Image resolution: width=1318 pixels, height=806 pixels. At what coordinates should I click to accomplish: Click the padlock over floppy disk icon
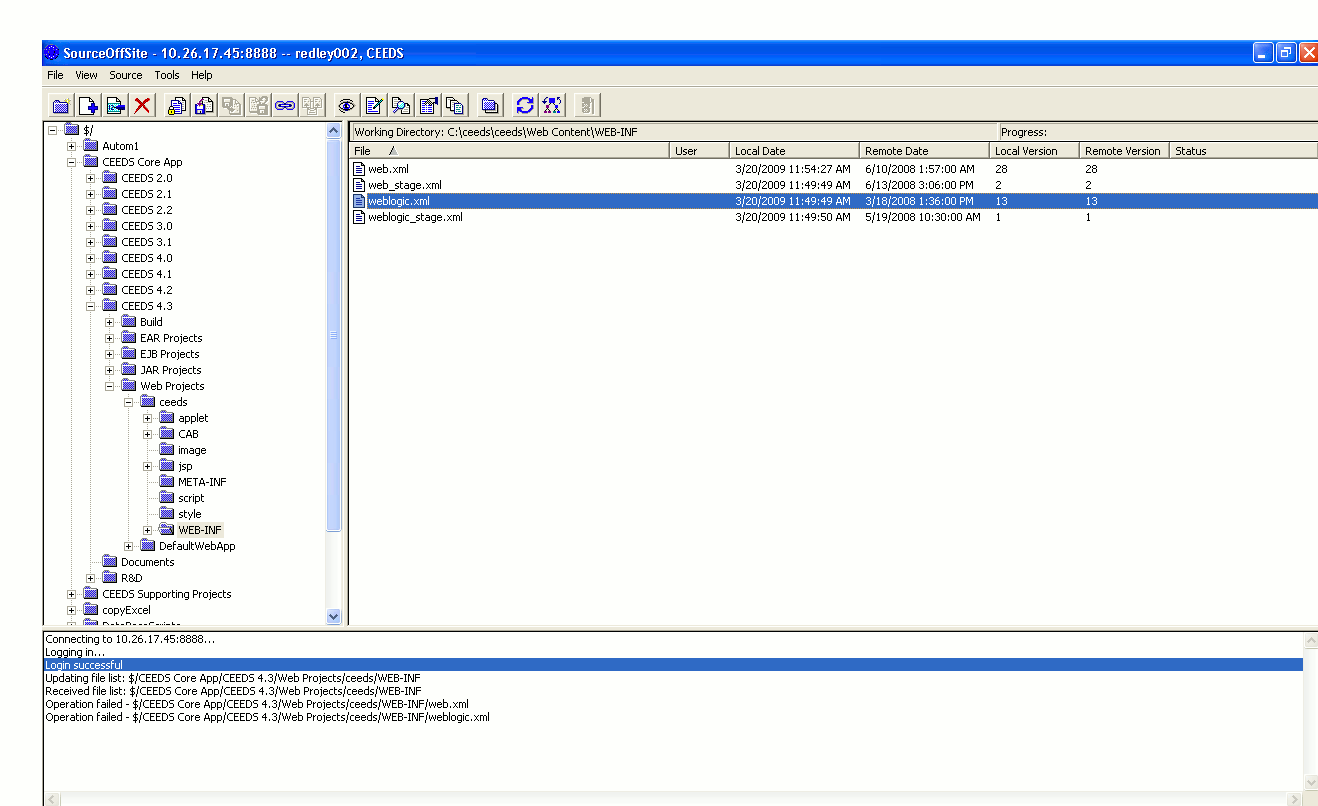(204, 105)
